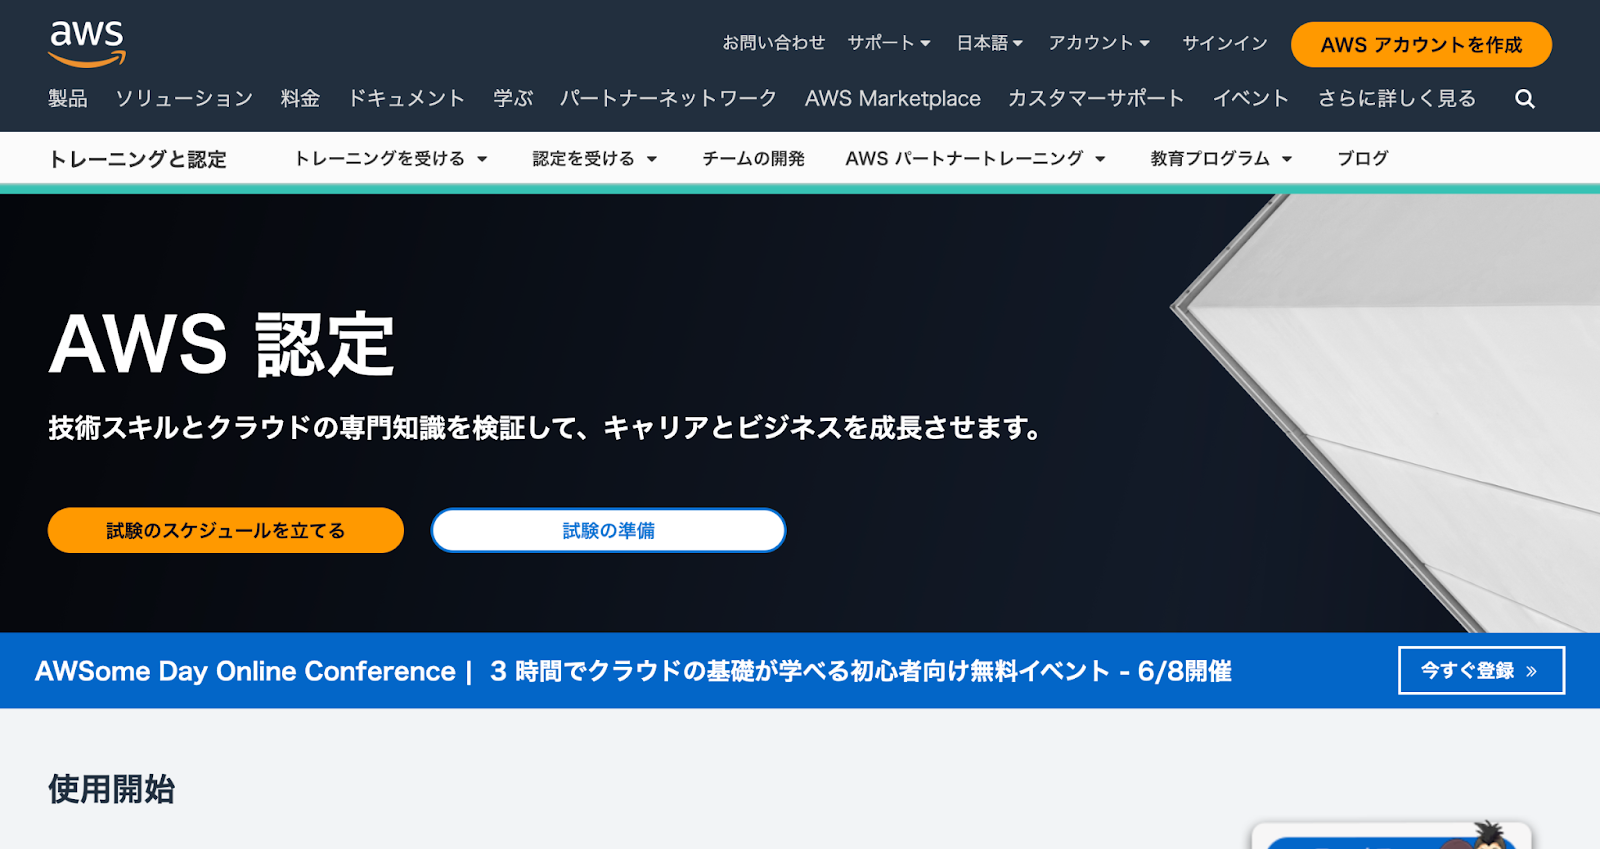Click the AWS 認定 heading

pyautogui.click(x=222, y=344)
